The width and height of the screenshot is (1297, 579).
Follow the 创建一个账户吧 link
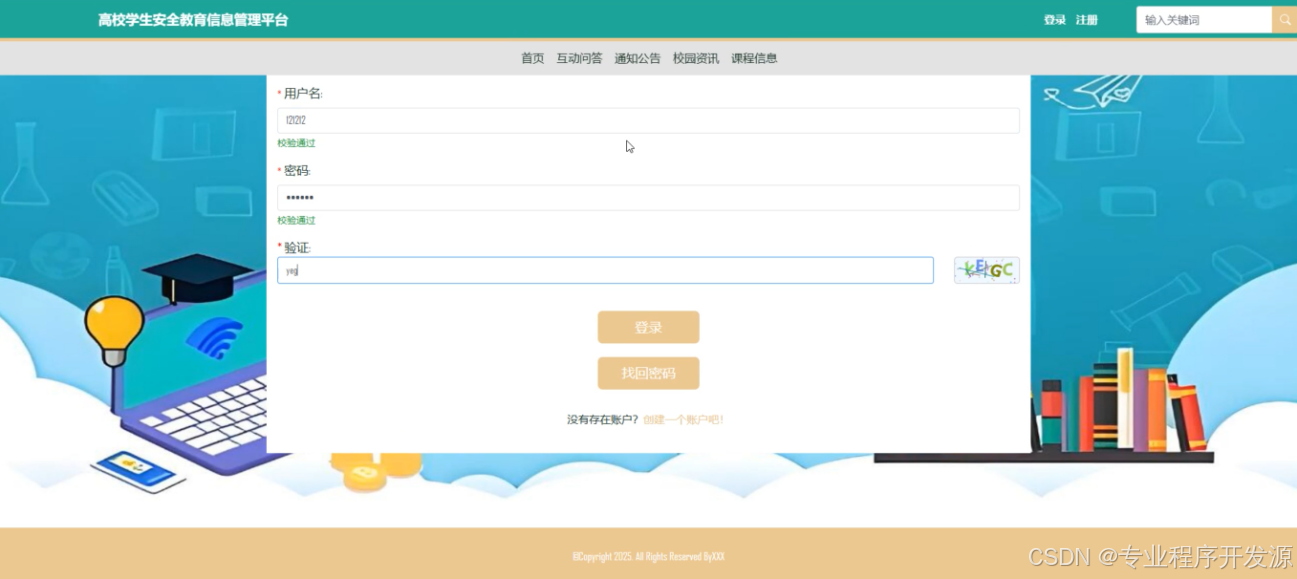tap(683, 420)
